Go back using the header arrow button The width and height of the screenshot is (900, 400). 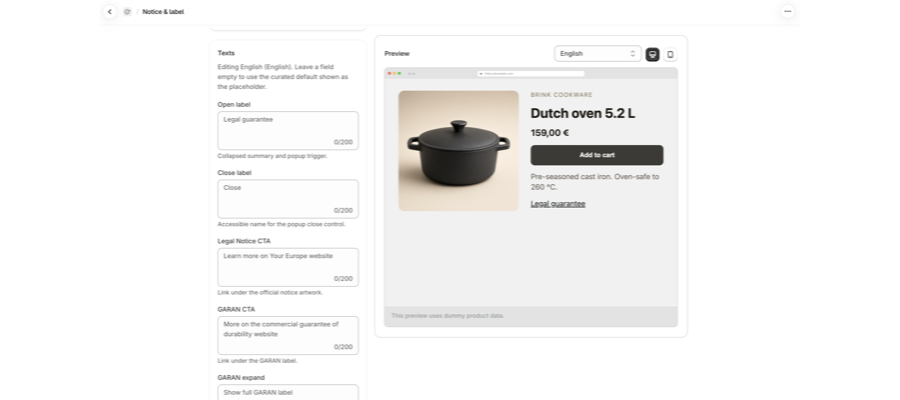click(110, 11)
